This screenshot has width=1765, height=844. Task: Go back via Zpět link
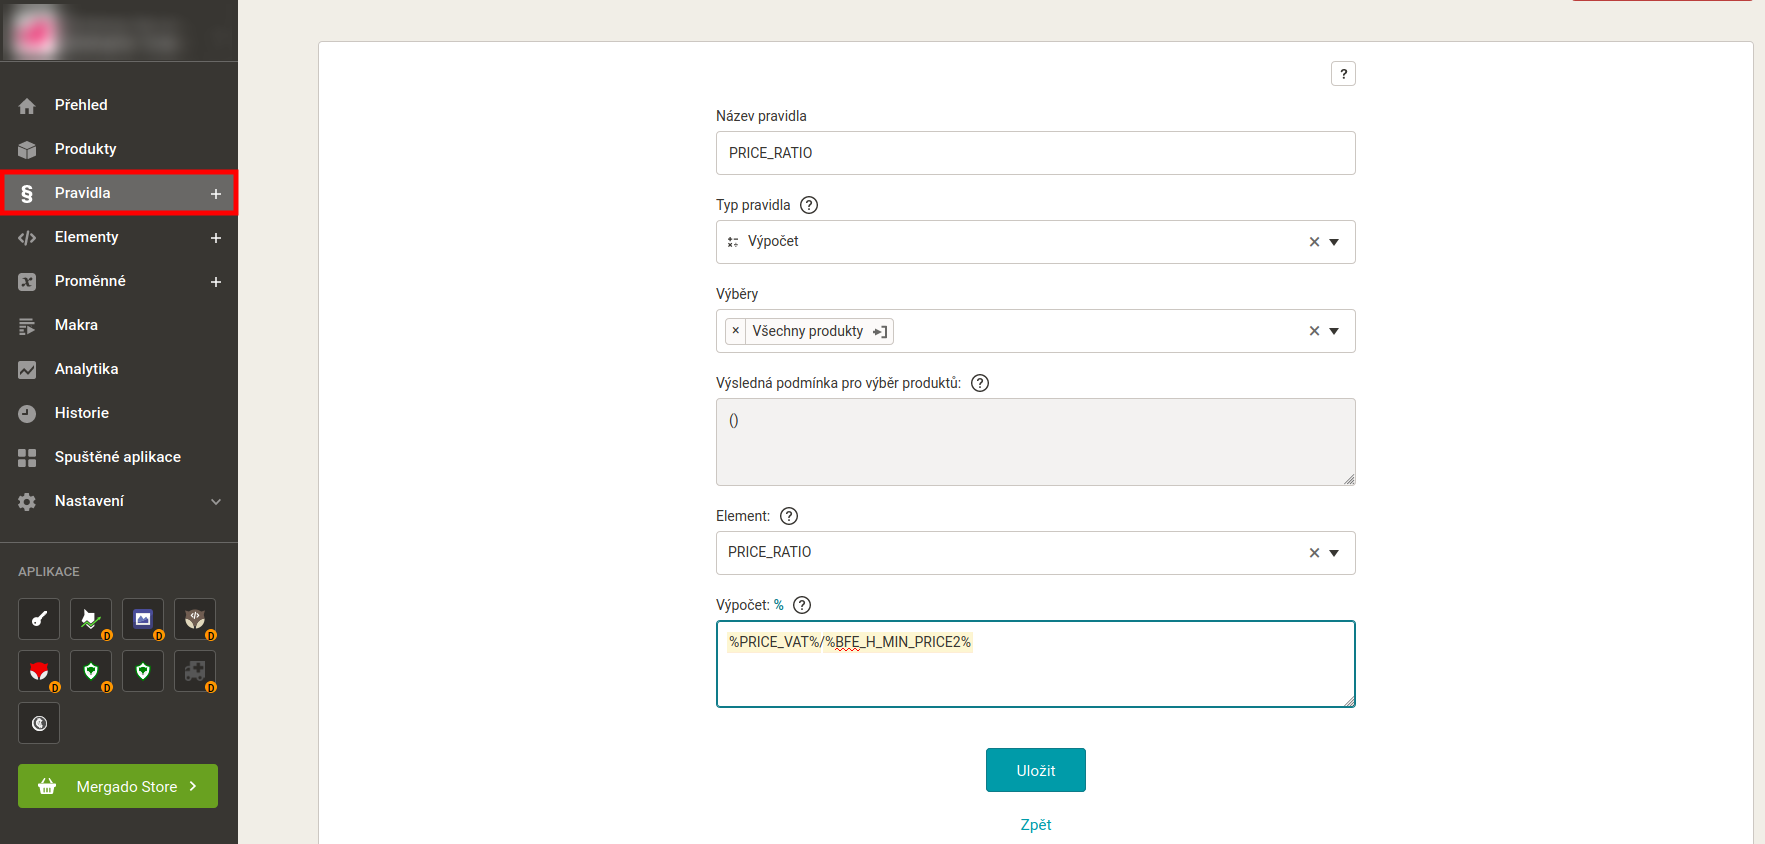point(1036,825)
